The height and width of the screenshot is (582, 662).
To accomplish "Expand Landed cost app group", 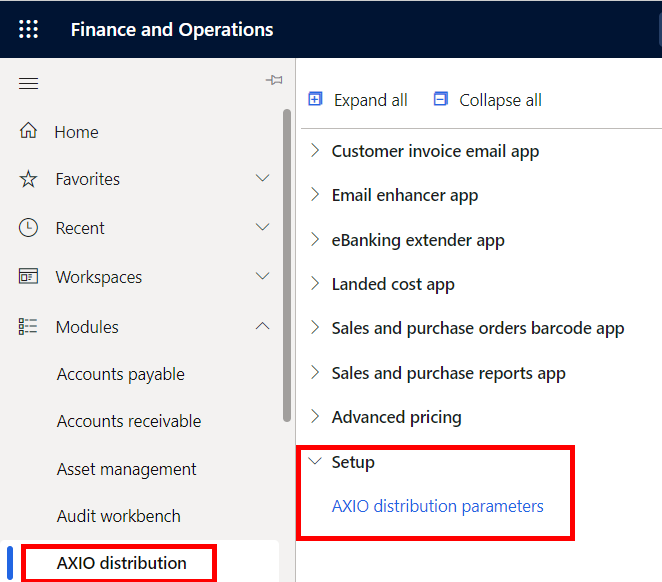I will coord(315,284).
